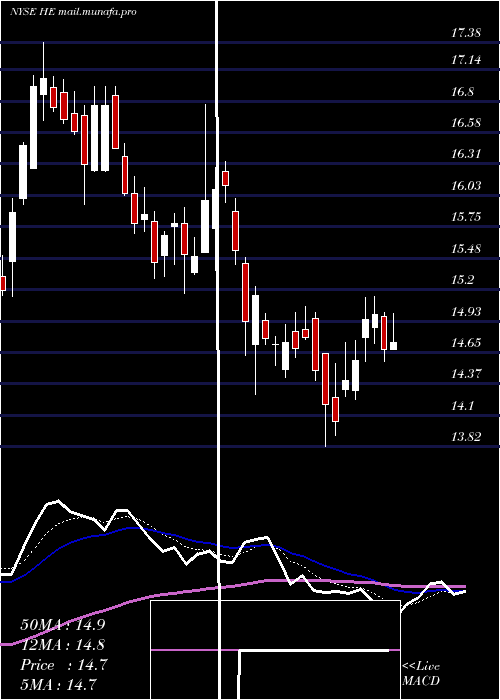Image resolution: width=500 pixels, height=700 pixels.
Task: Click the 16.31 price axis label
Action: [x=466, y=154]
